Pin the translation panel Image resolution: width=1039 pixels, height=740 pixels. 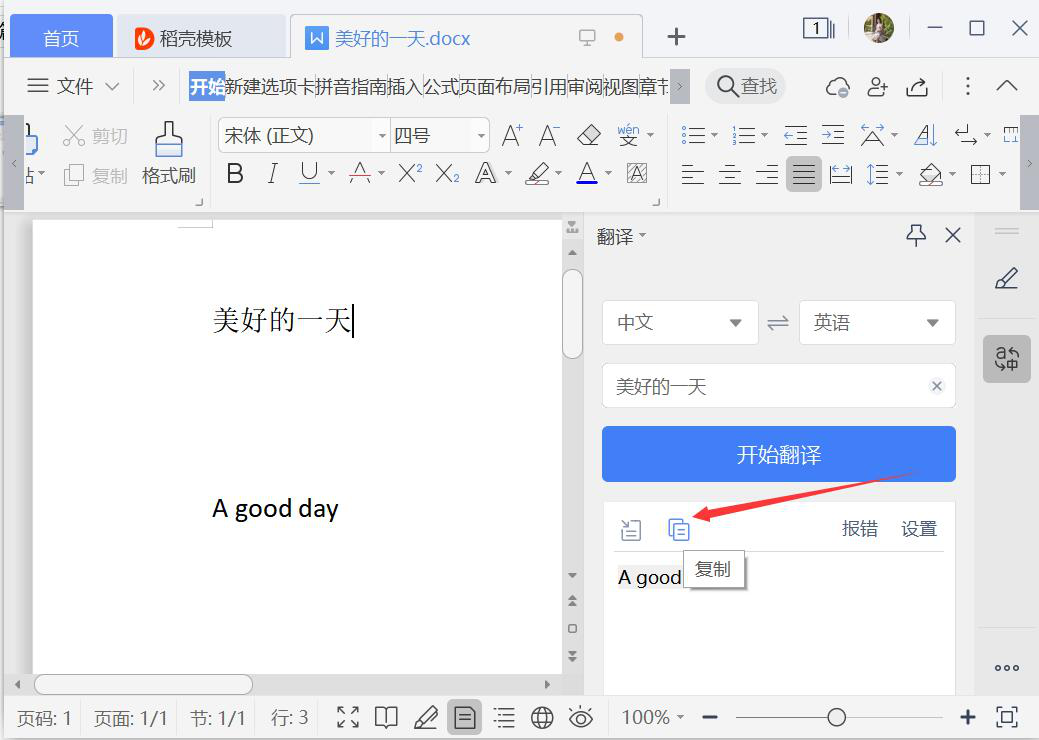(916, 235)
